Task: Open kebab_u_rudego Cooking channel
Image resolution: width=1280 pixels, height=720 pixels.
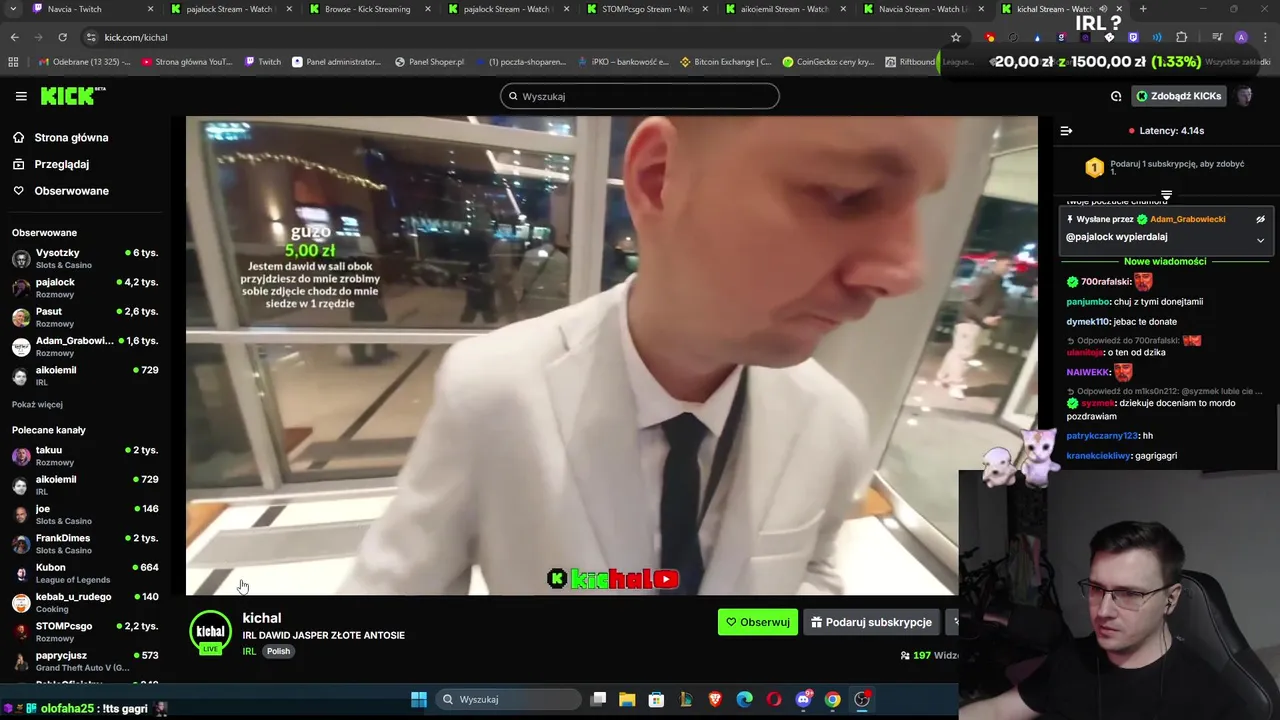Action: coord(85,602)
